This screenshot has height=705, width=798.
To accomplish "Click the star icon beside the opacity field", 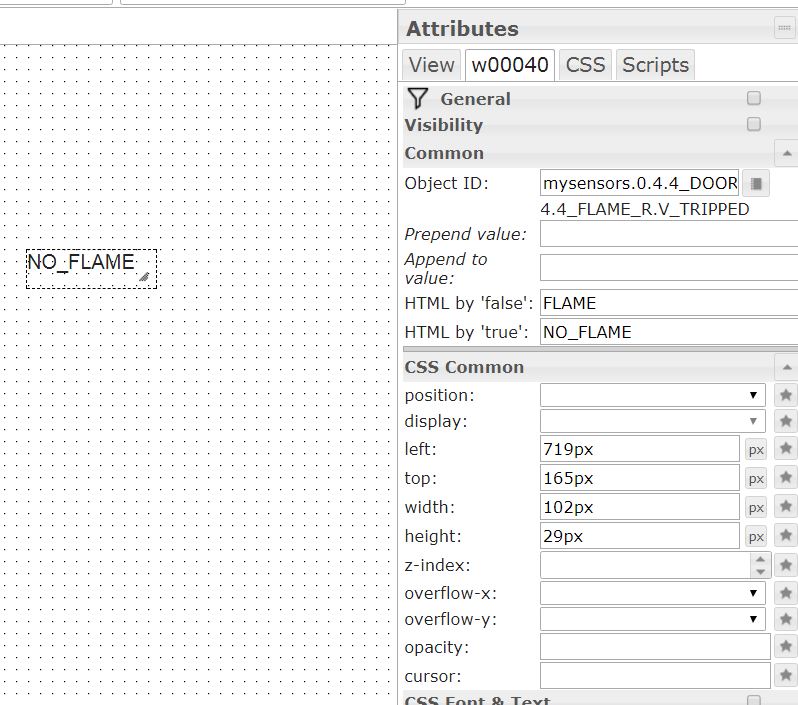I will [x=786, y=647].
